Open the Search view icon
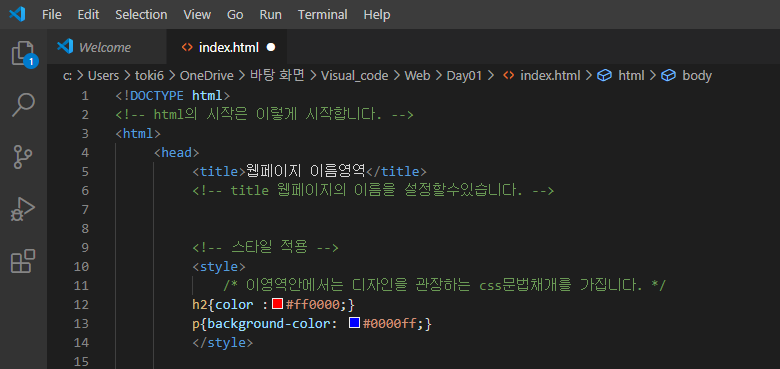Image resolution: width=780 pixels, height=369 pixels. click(23, 105)
